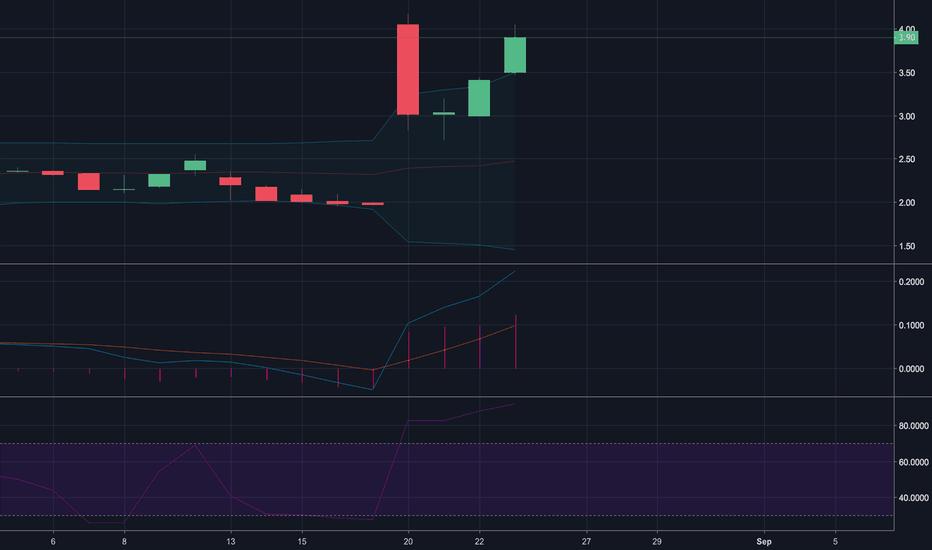The image size is (932, 550).
Task: Click the 60.0000 RSI axis label
Action: [x=913, y=462]
